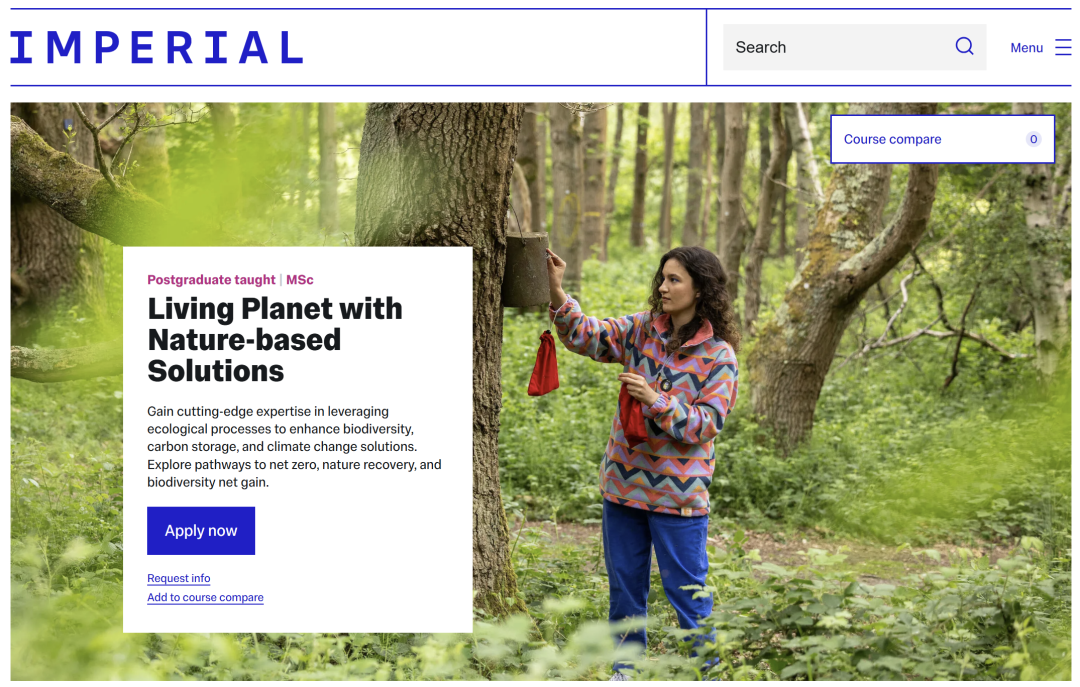This screenshot has height=687, width=1080.
Task: Open the Request info link
Action: coord(178,578)
